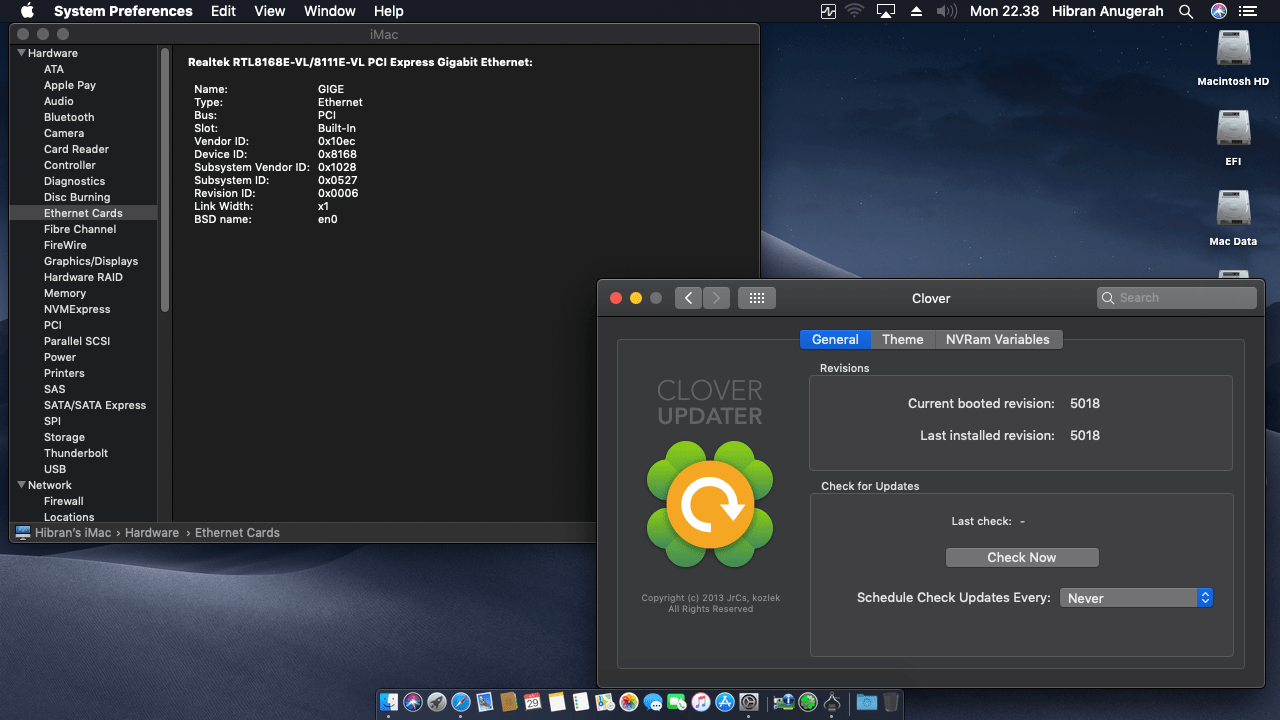Collapse the Hardware tree section

click(22, 53)
